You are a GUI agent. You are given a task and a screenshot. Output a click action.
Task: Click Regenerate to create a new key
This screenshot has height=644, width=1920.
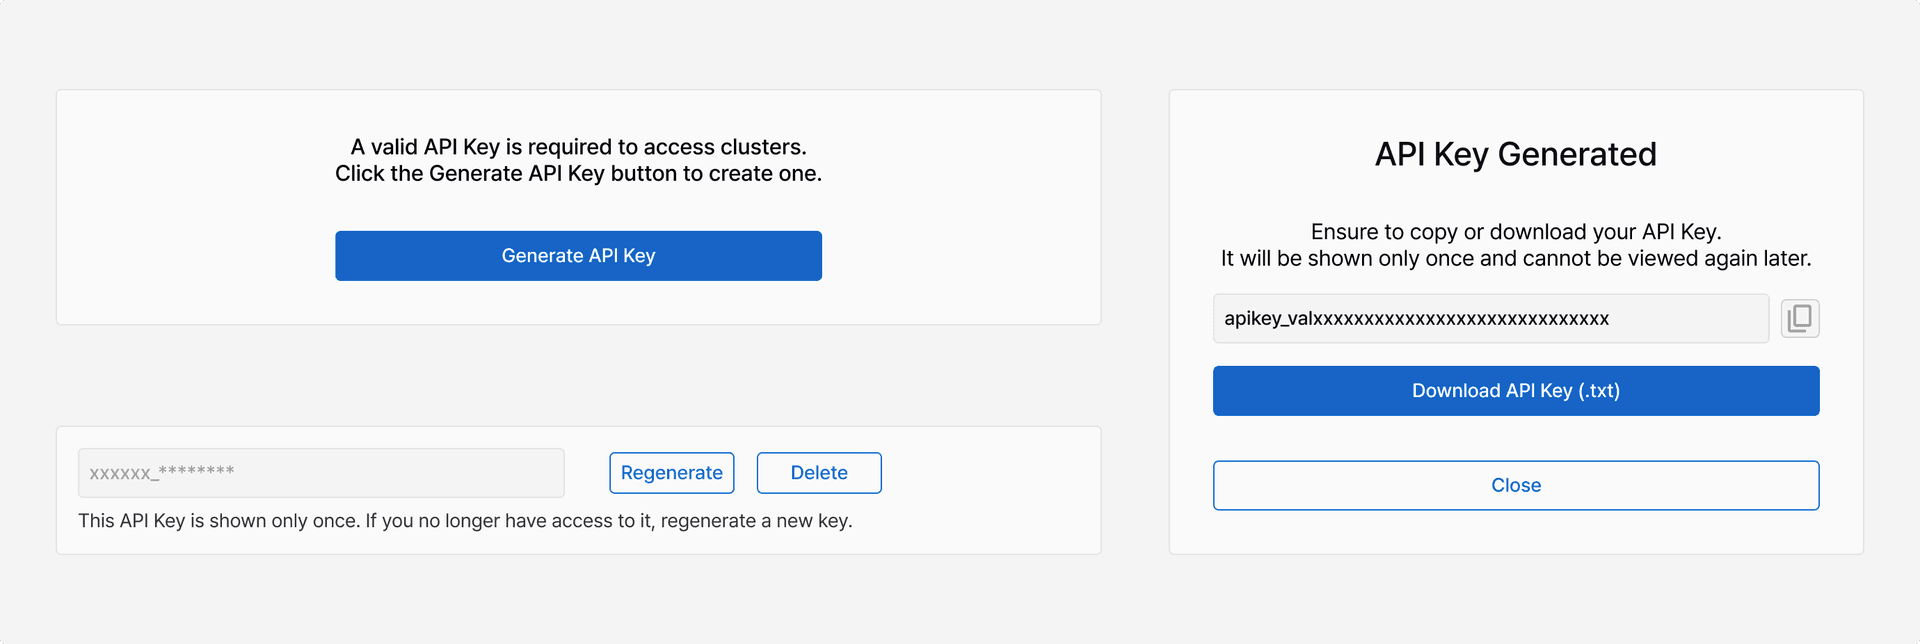[671, 472]
